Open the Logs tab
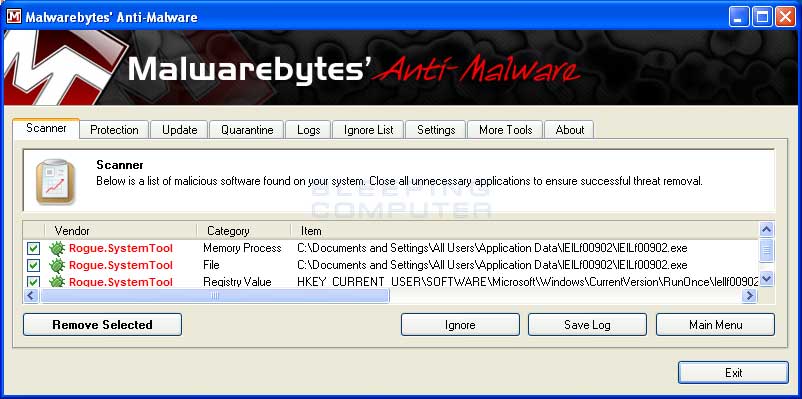Image resolution: width=802 pixels, height=399 pixels. click(x=308, y=130)
